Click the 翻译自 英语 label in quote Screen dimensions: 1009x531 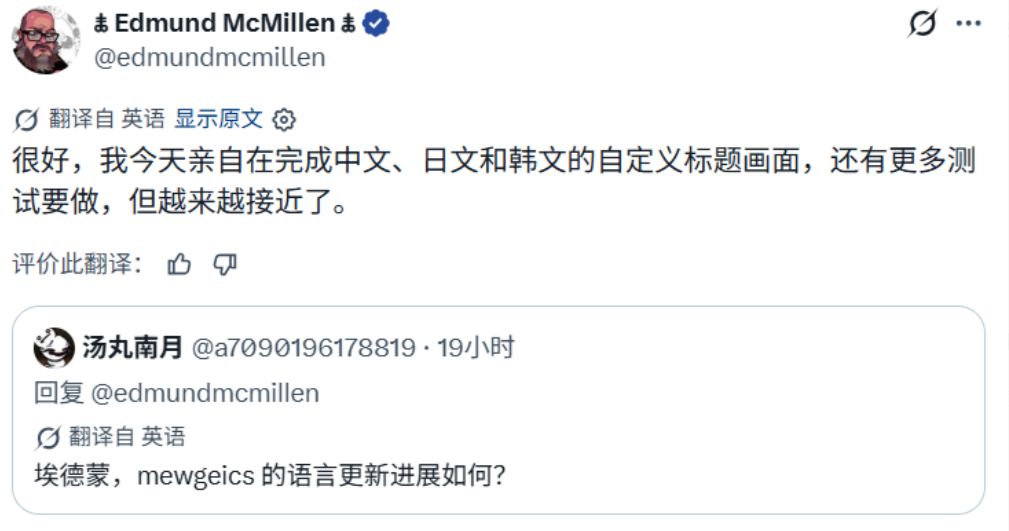click(127, 437)
